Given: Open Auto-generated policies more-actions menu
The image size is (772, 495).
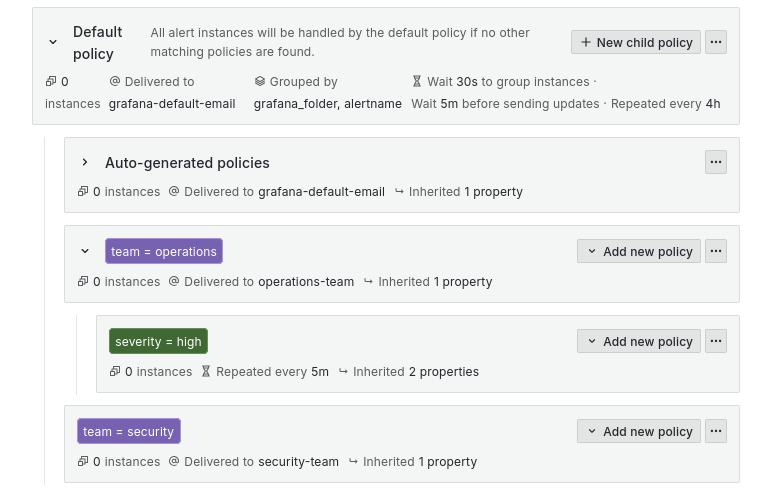Looking at the screenshot, I should 716,162.
